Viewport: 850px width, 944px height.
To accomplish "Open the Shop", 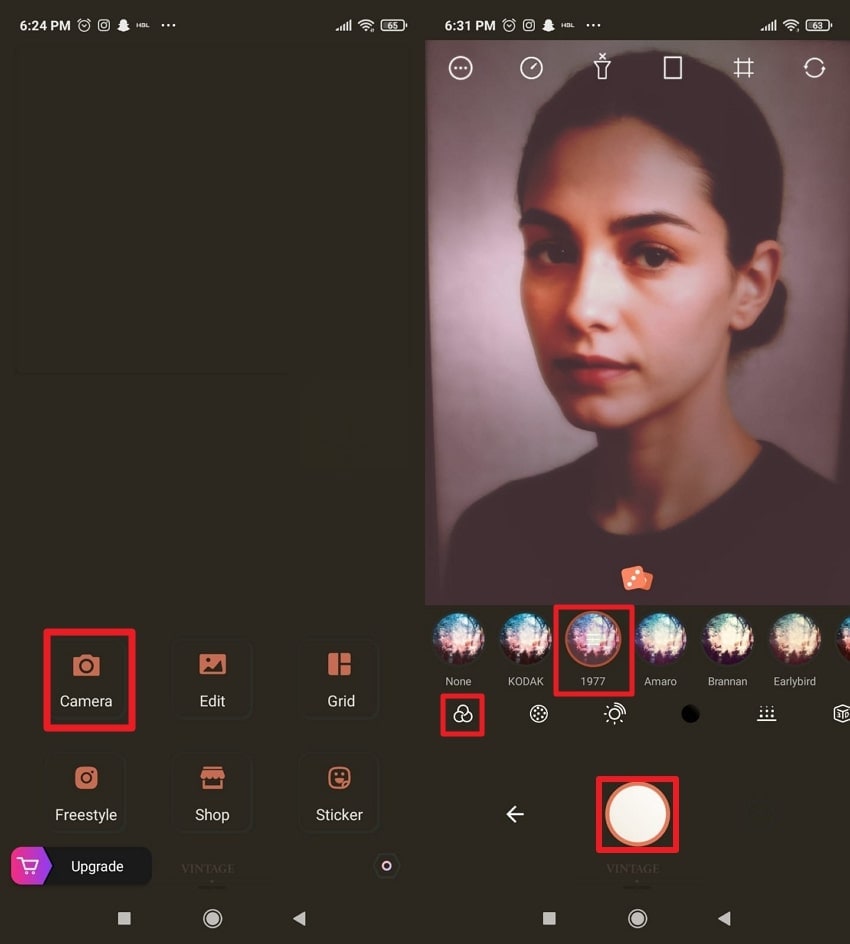I will tap(212, 793).
